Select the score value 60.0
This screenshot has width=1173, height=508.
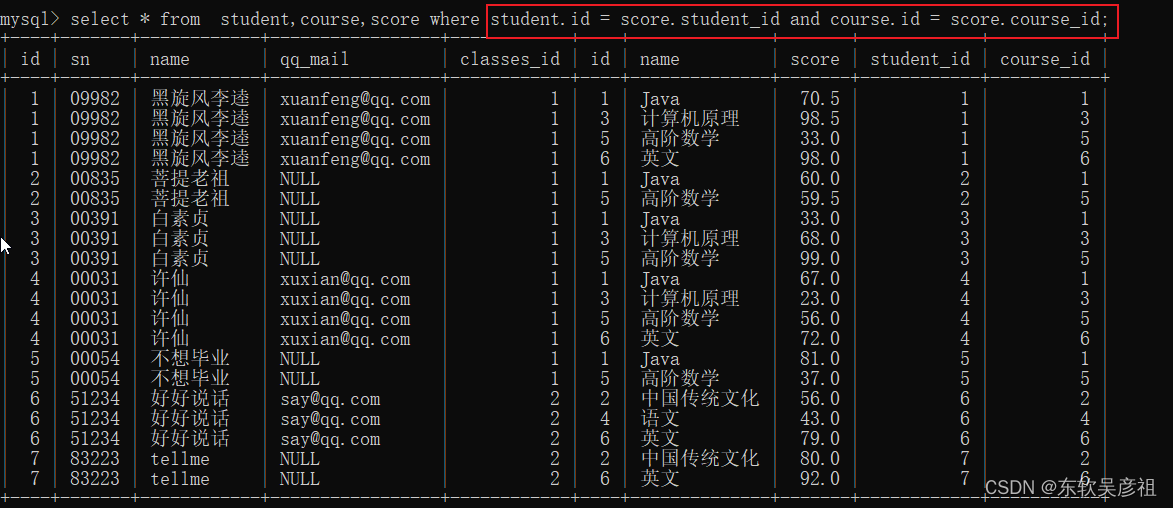(820, 179)
